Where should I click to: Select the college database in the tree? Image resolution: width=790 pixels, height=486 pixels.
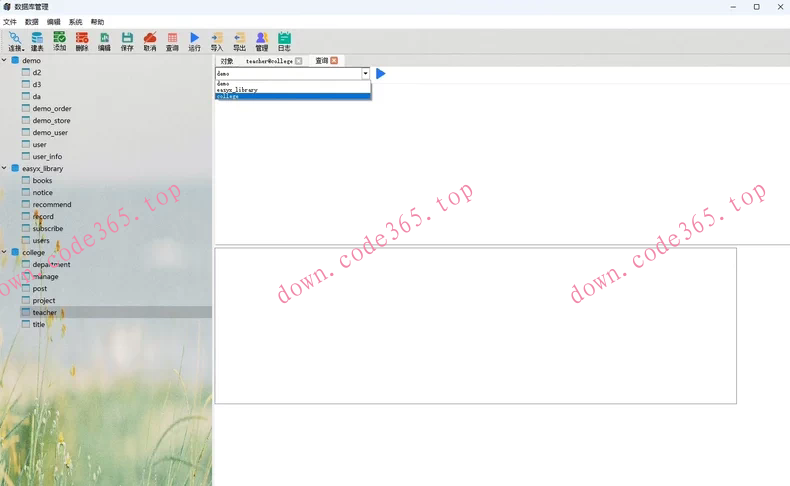click(33, 252)
